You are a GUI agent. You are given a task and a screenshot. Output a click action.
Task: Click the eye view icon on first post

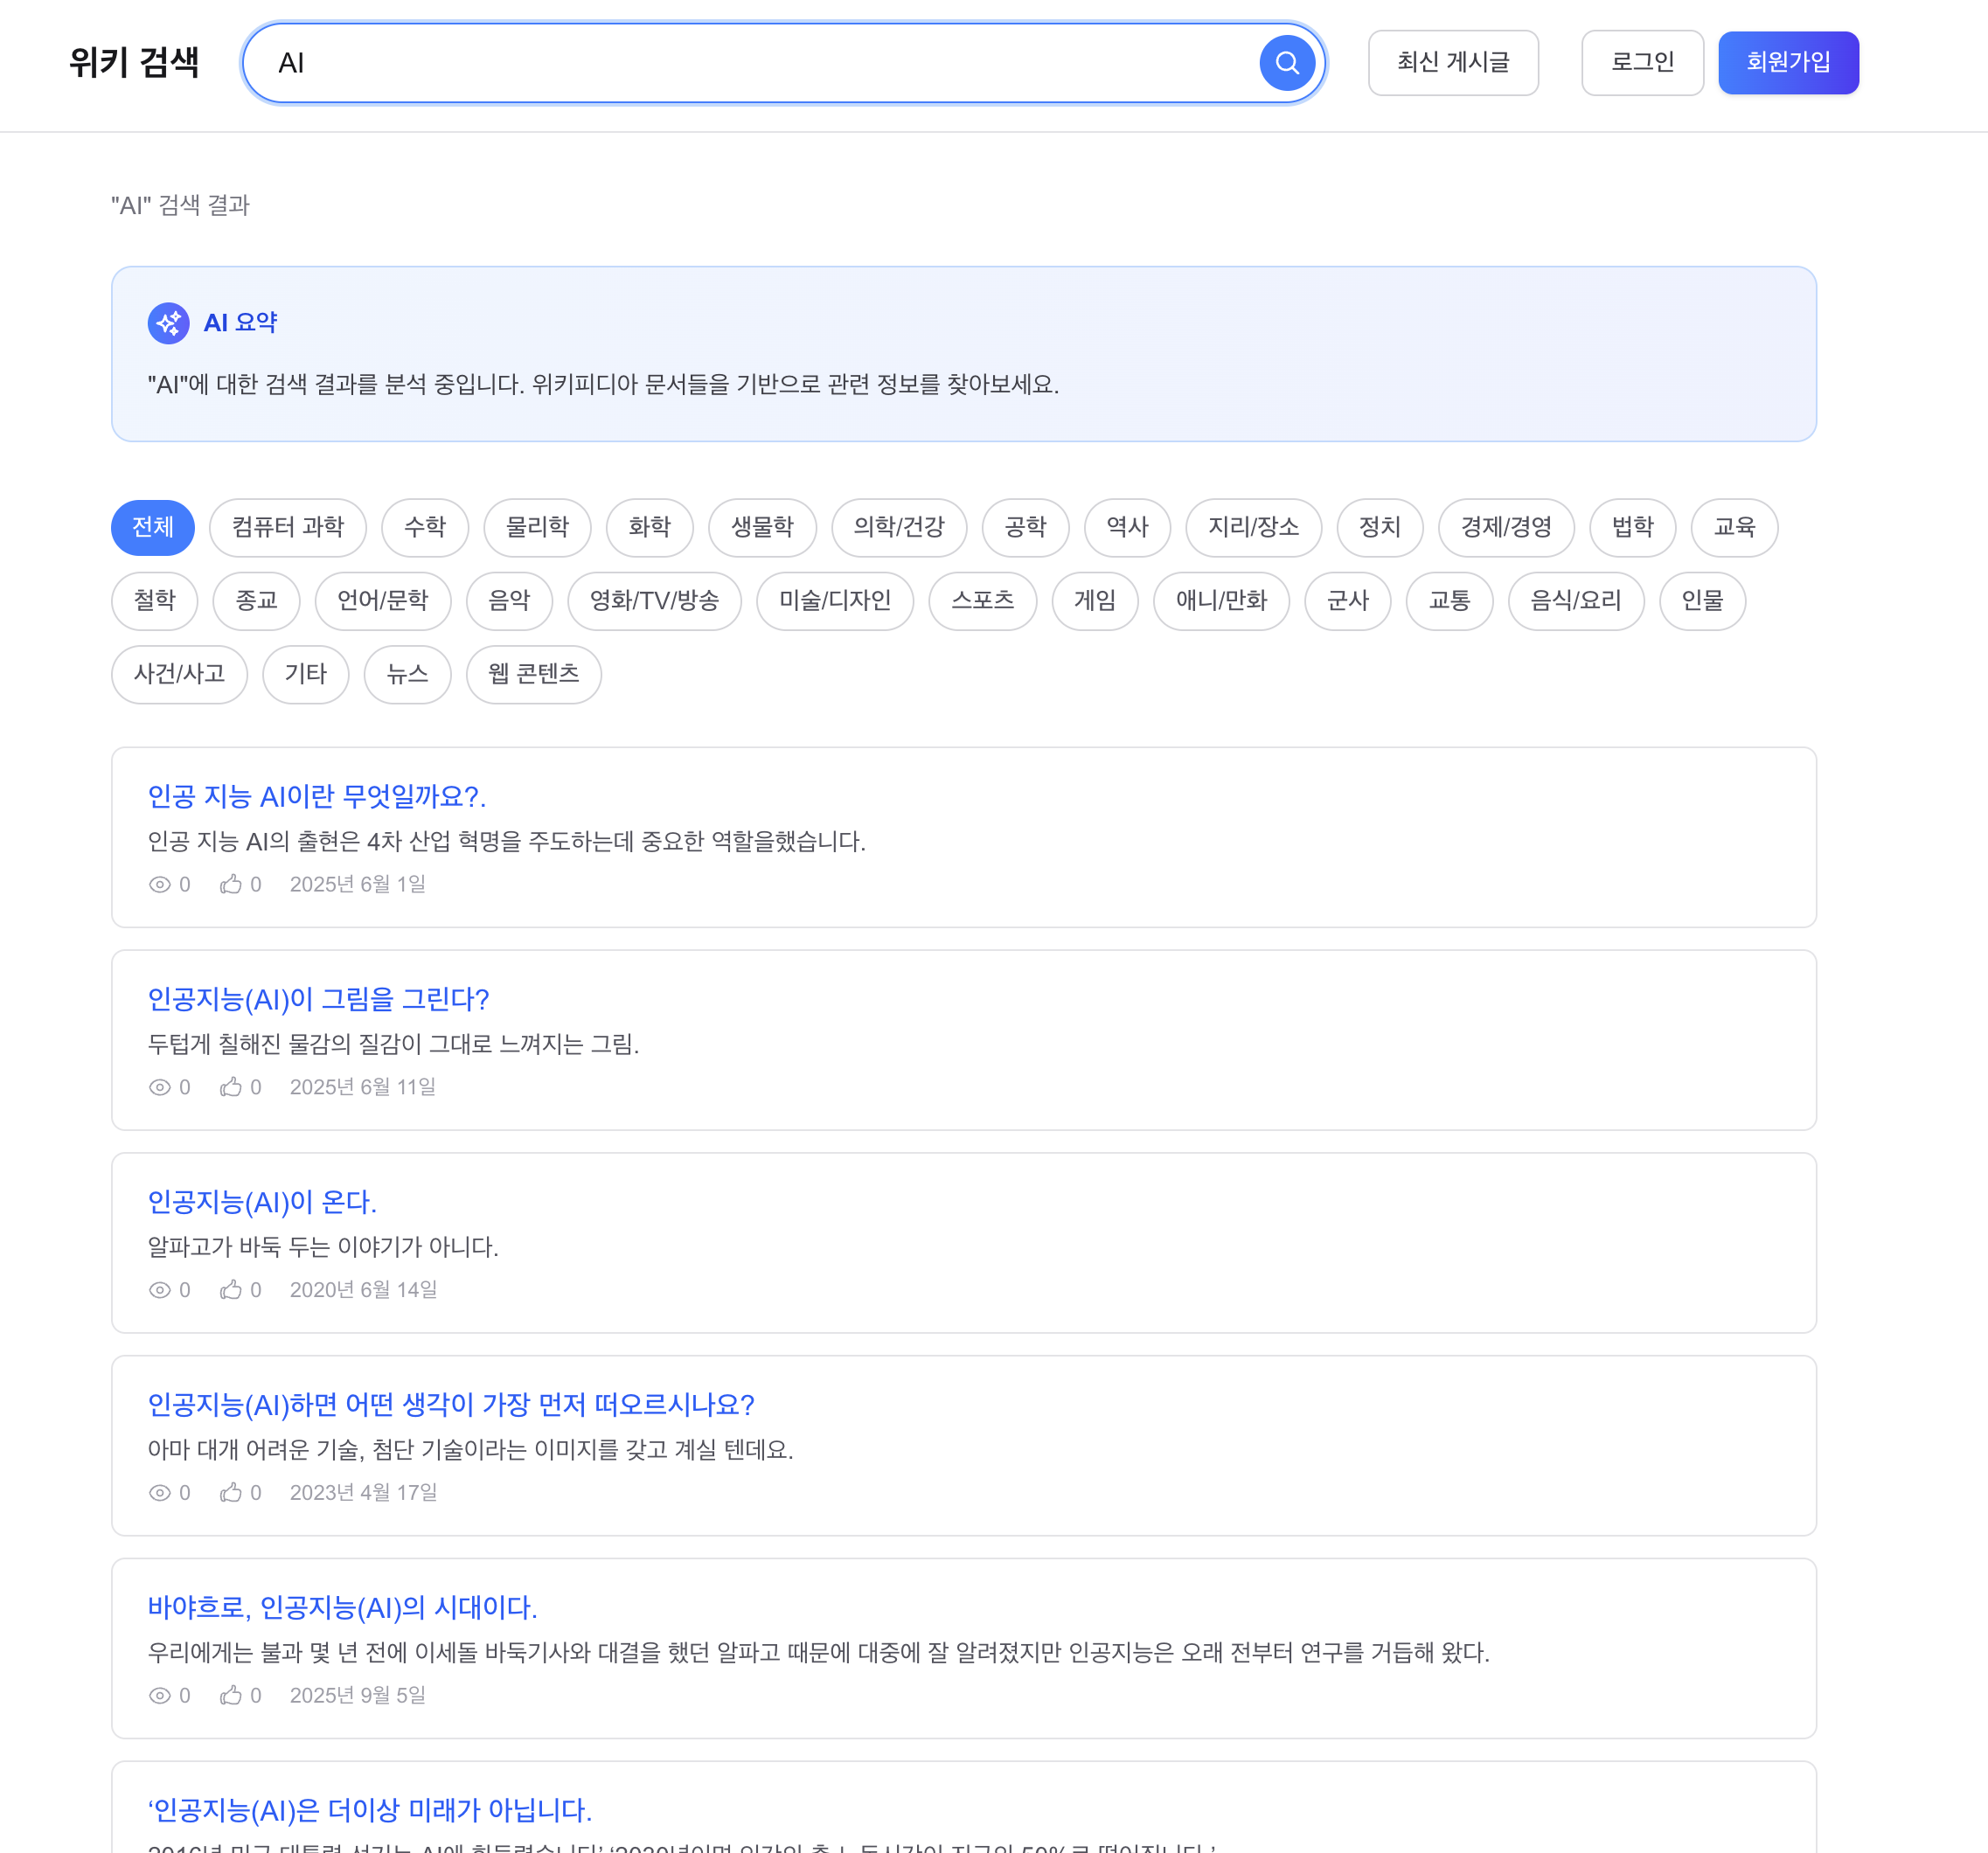pos(161,884)
